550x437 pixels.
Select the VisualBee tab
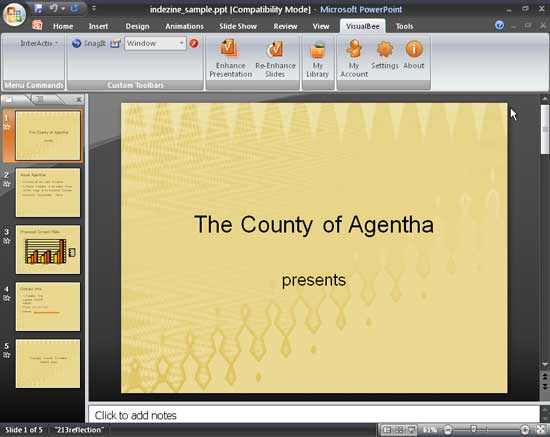[x=362, y=26]
